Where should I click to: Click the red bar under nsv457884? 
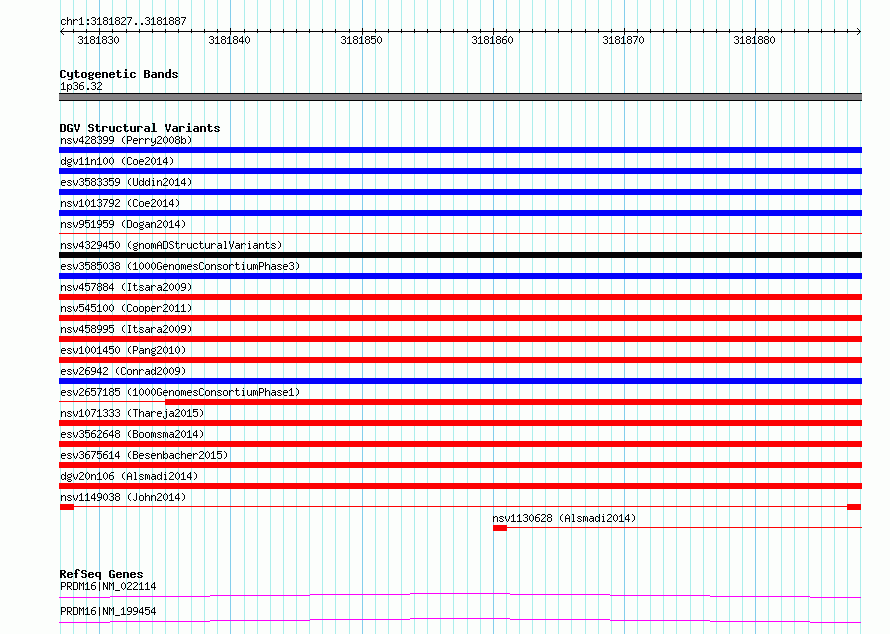460,297
